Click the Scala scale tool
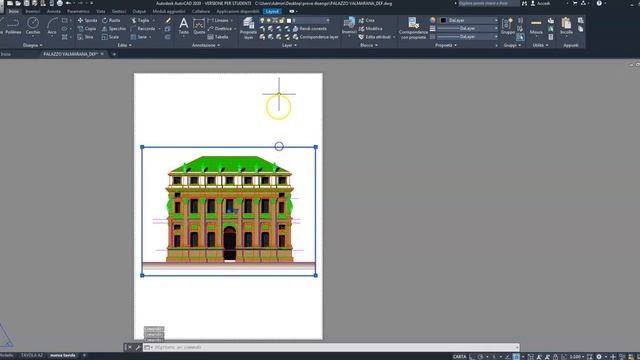The width and height of the screenshot is (640, 360). pyautogui.click(x=110, y=37)
